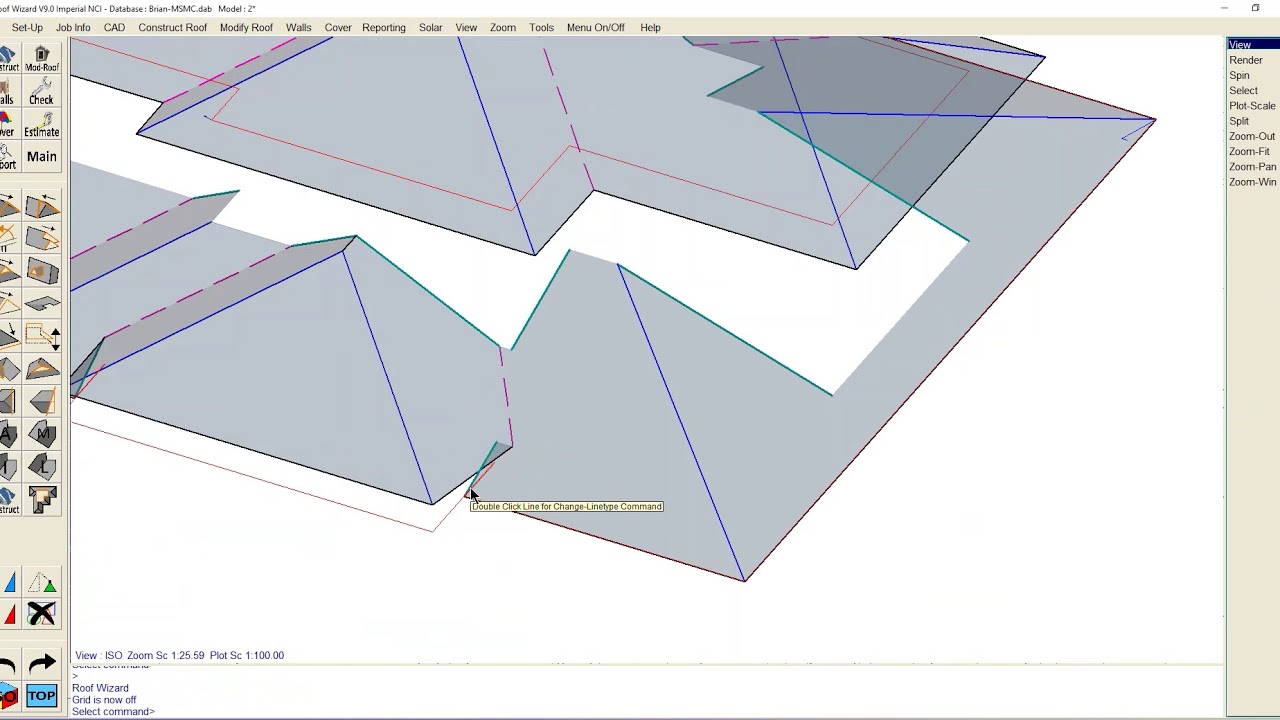The image size is (1280, 720).
Task: Choose Plot-Scale in the right panel
Action: click(1252, 105)
